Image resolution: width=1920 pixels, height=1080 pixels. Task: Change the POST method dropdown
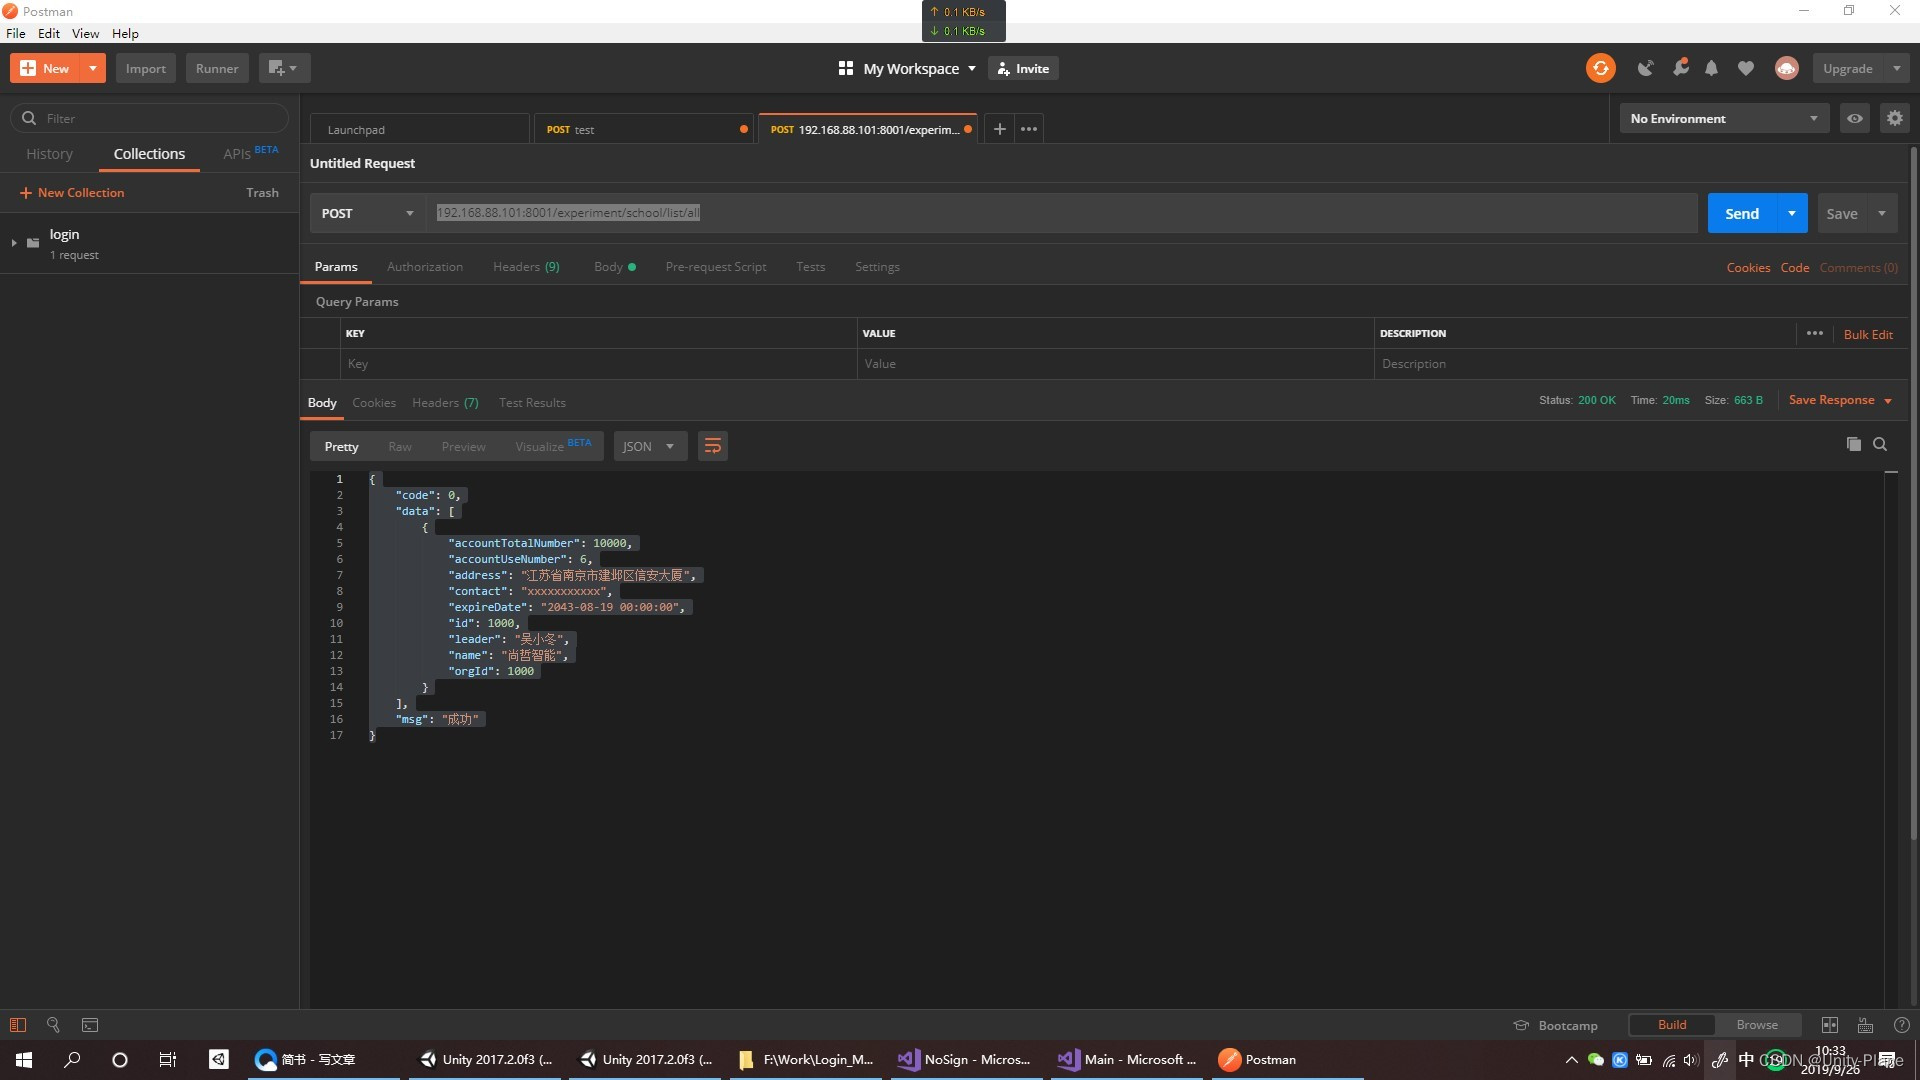point(367,213)
